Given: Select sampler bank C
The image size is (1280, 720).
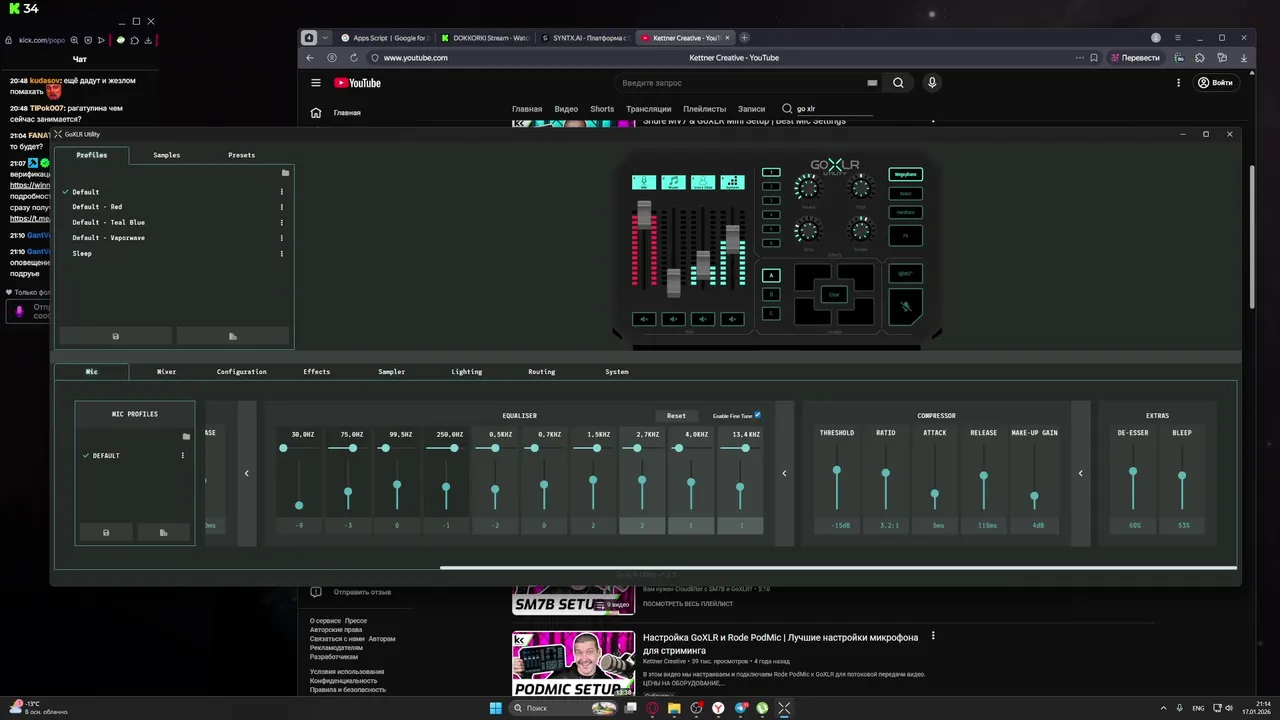Looking at the screenshot, I should pos(771,314).
